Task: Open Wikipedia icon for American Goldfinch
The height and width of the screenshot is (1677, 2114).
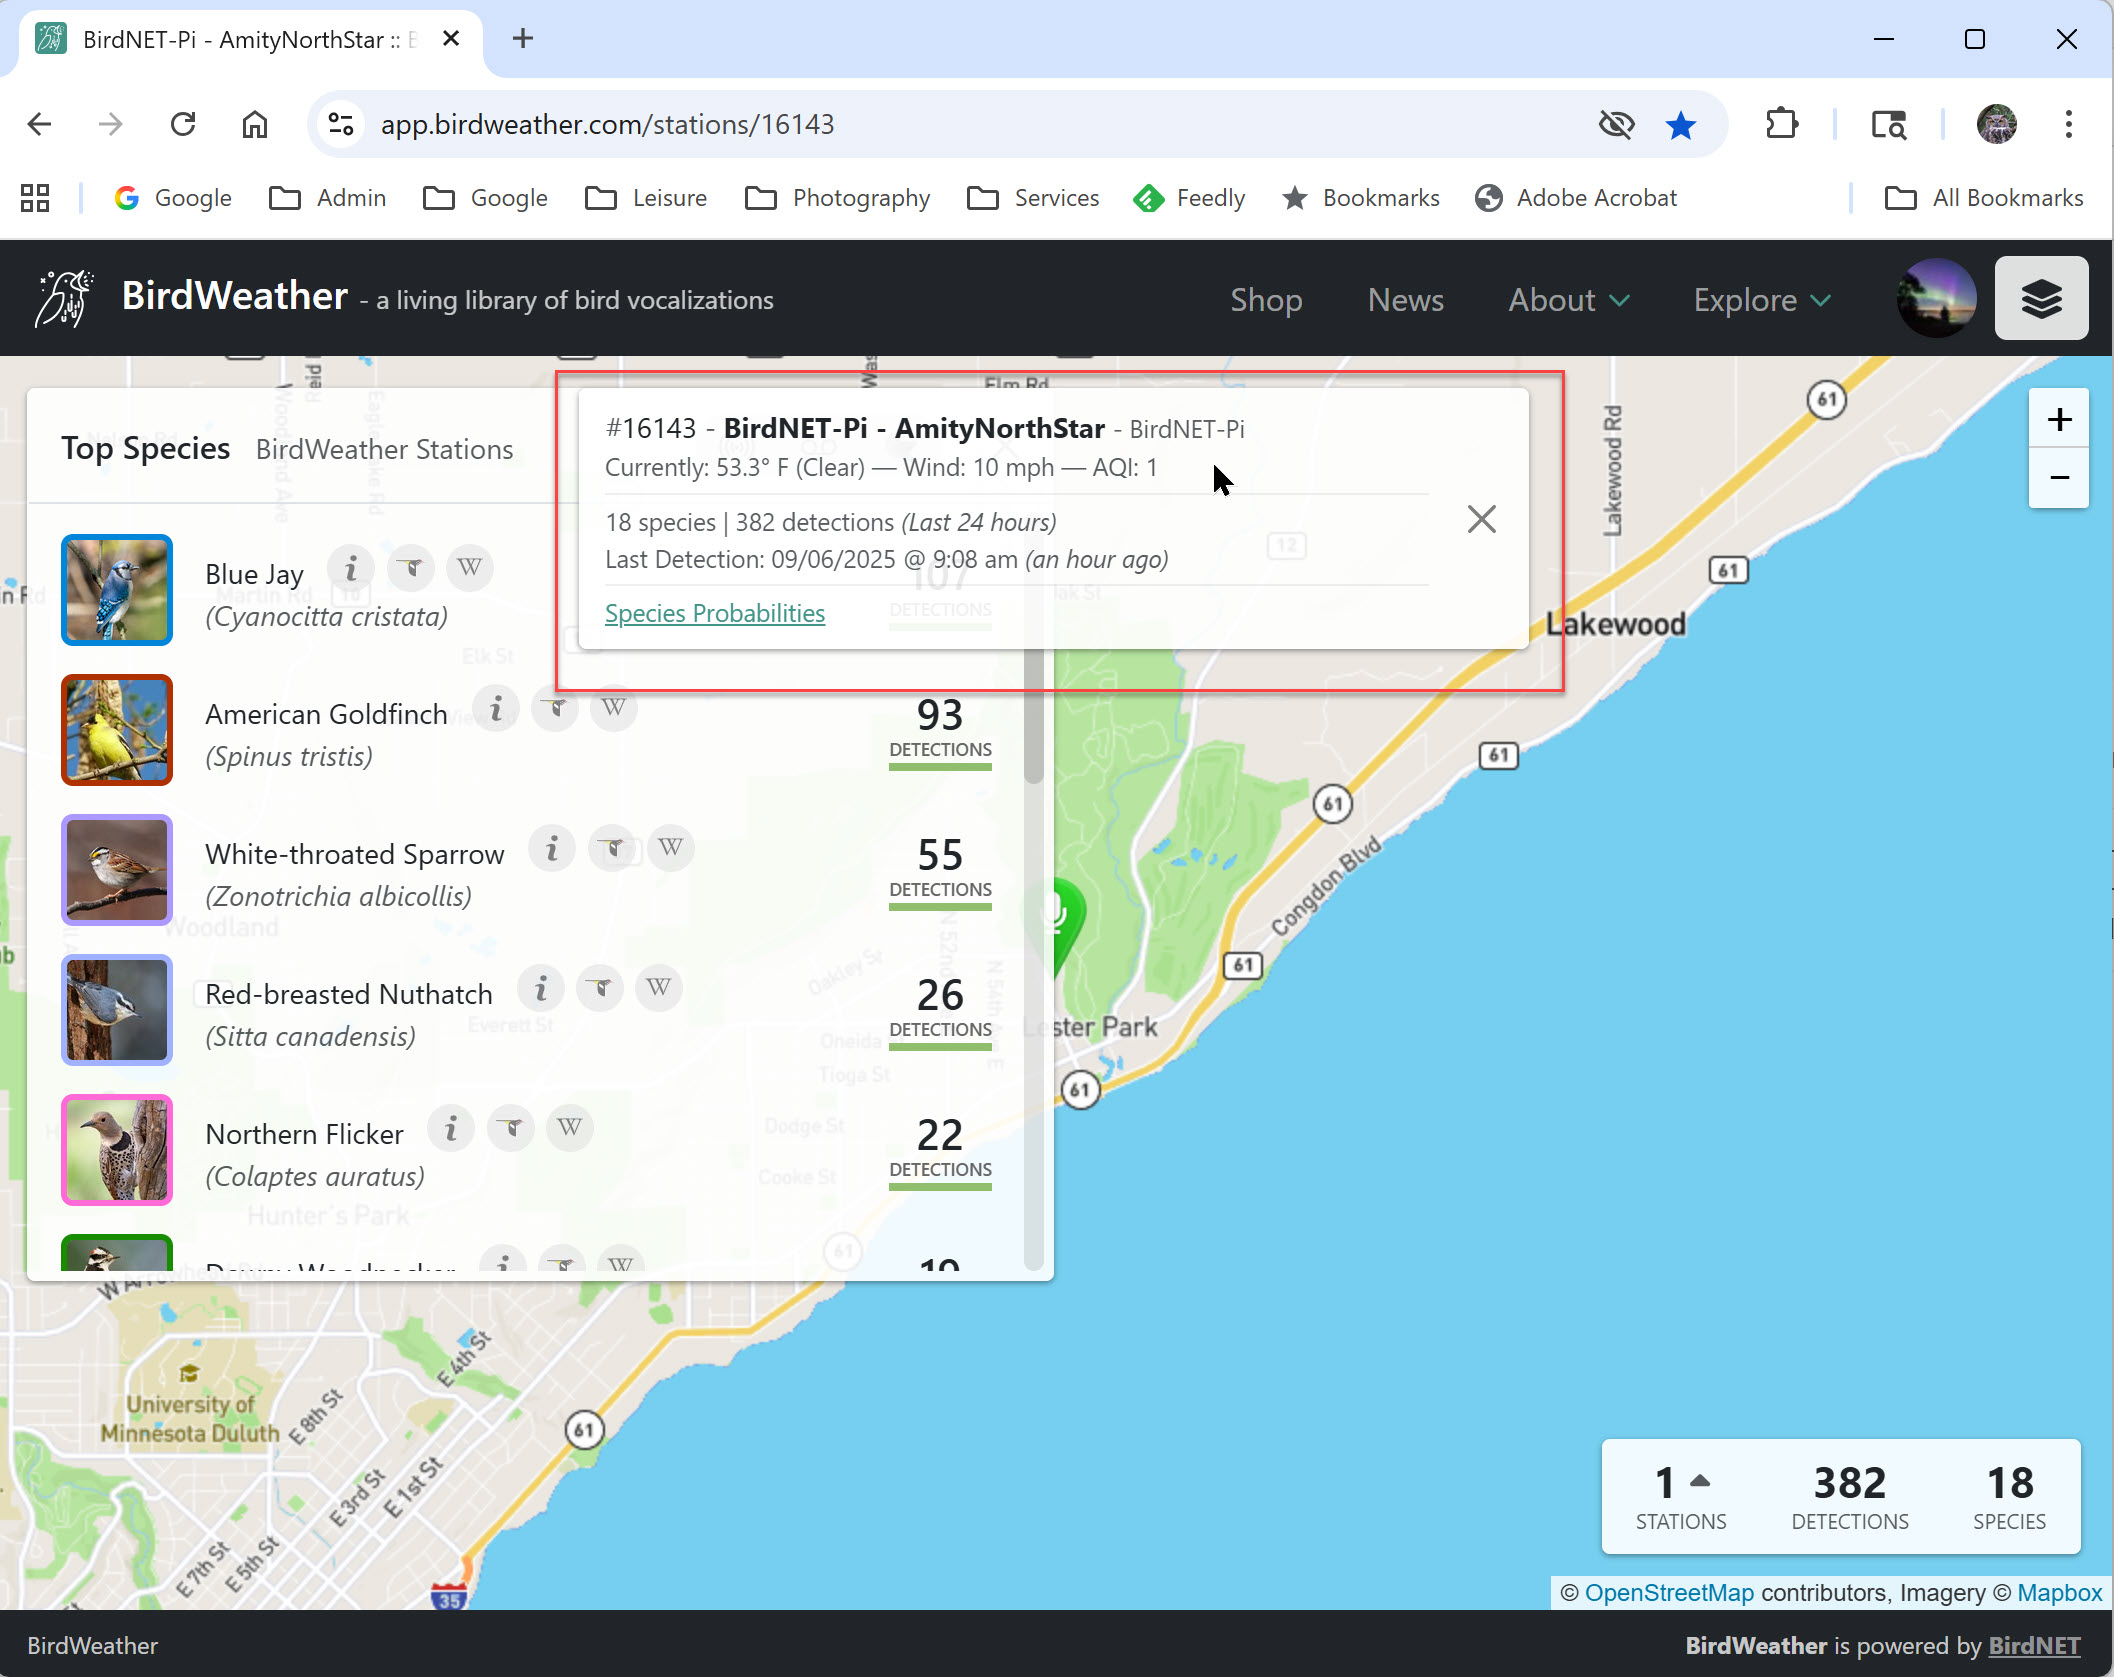Action: 613,708
